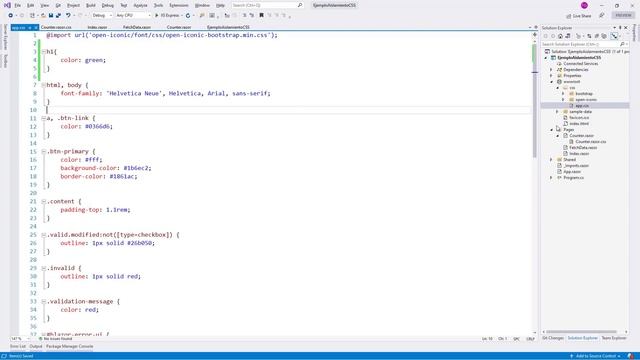Collapse the wwwroot folder

click(551, 82)
